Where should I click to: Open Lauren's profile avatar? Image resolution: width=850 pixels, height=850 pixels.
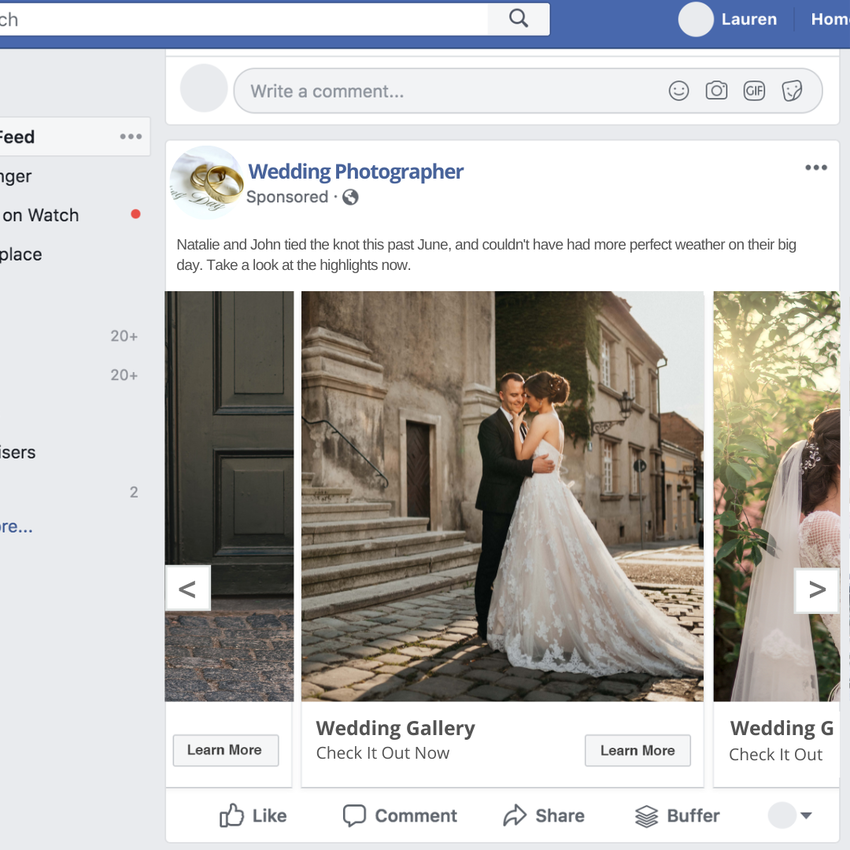696,19
